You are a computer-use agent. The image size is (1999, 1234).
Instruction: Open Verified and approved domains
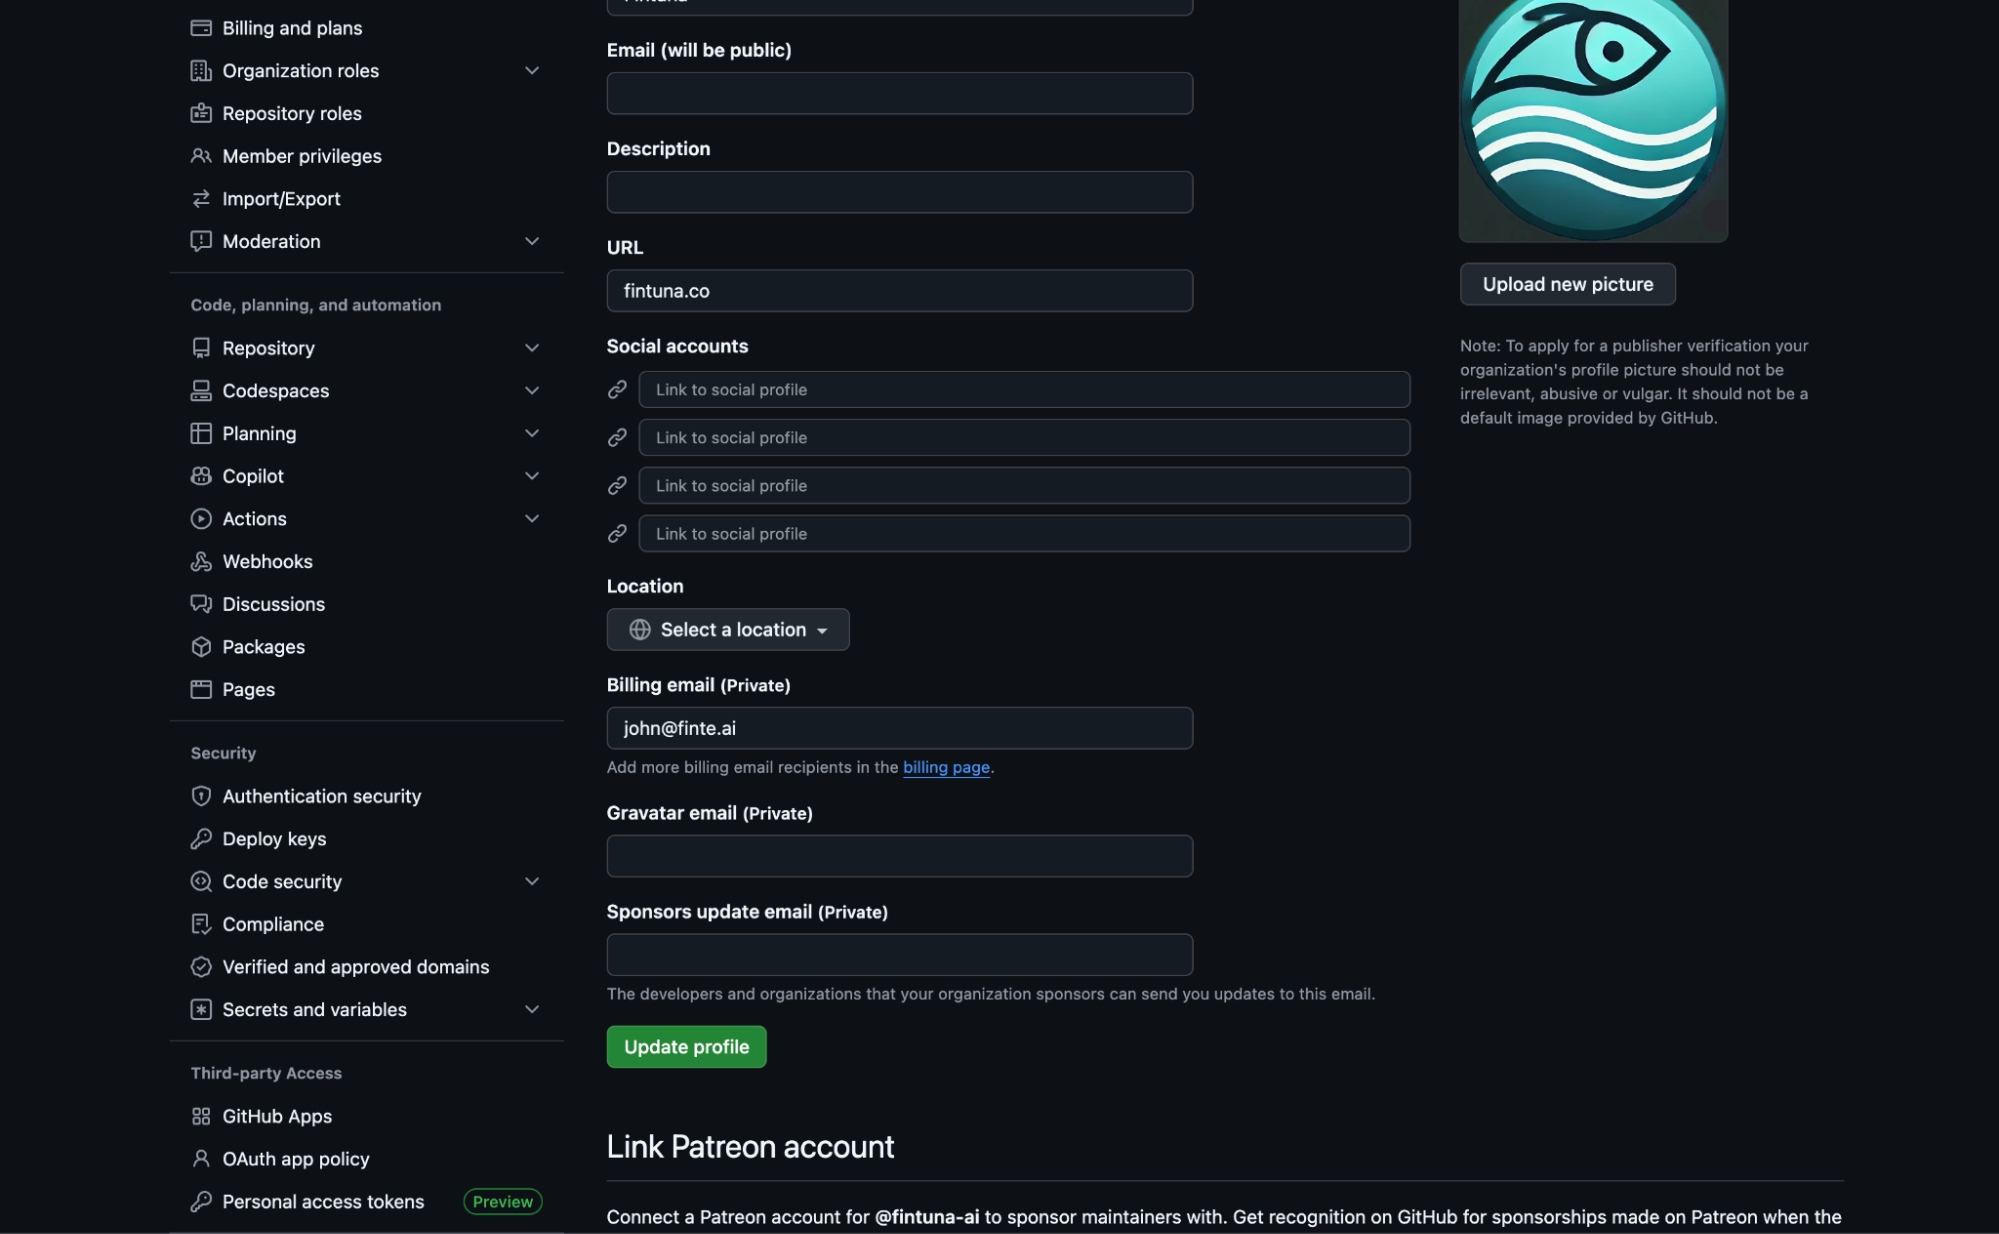pyautogui.click(x=356, y=967)
